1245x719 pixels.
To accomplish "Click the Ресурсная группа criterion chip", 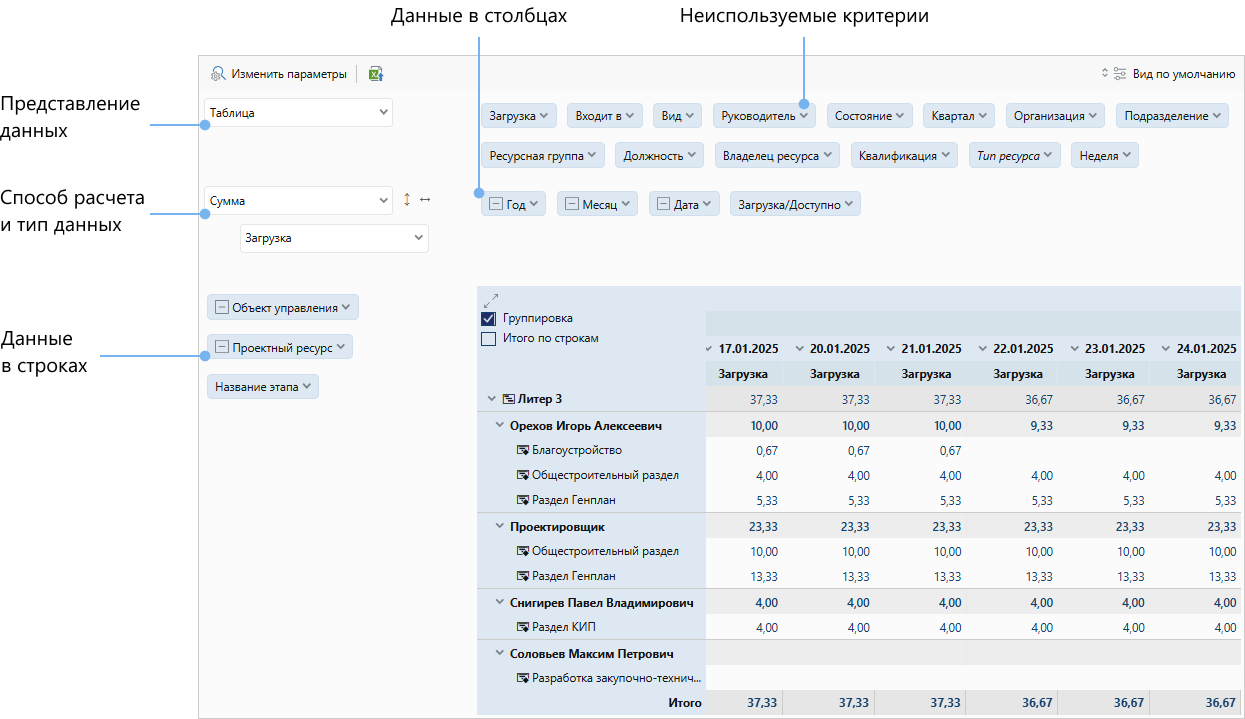I will click(543, 155).
